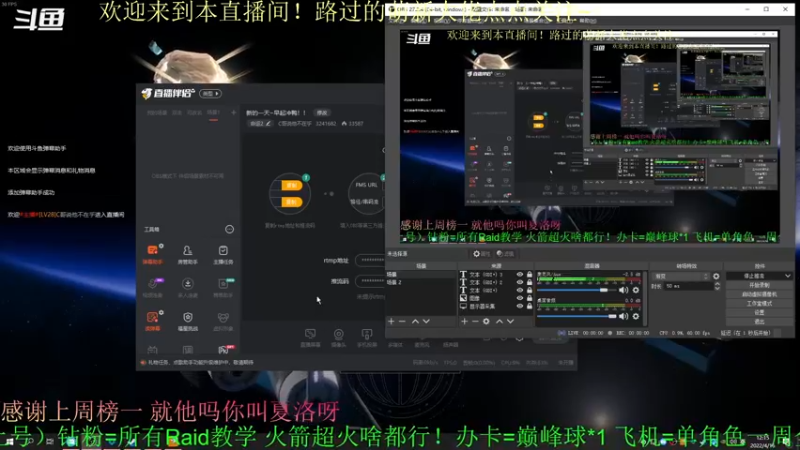The image size is (800, 450).
Task: Open the 房管助手 tool
Action: (x=188, y=254)
